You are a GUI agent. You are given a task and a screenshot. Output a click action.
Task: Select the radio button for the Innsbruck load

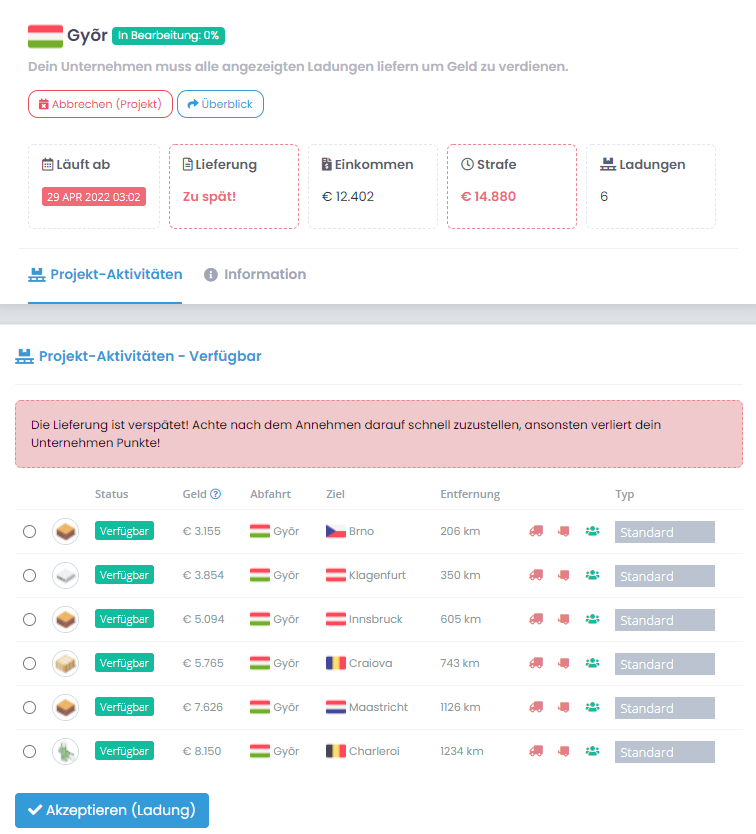(29, 620)
